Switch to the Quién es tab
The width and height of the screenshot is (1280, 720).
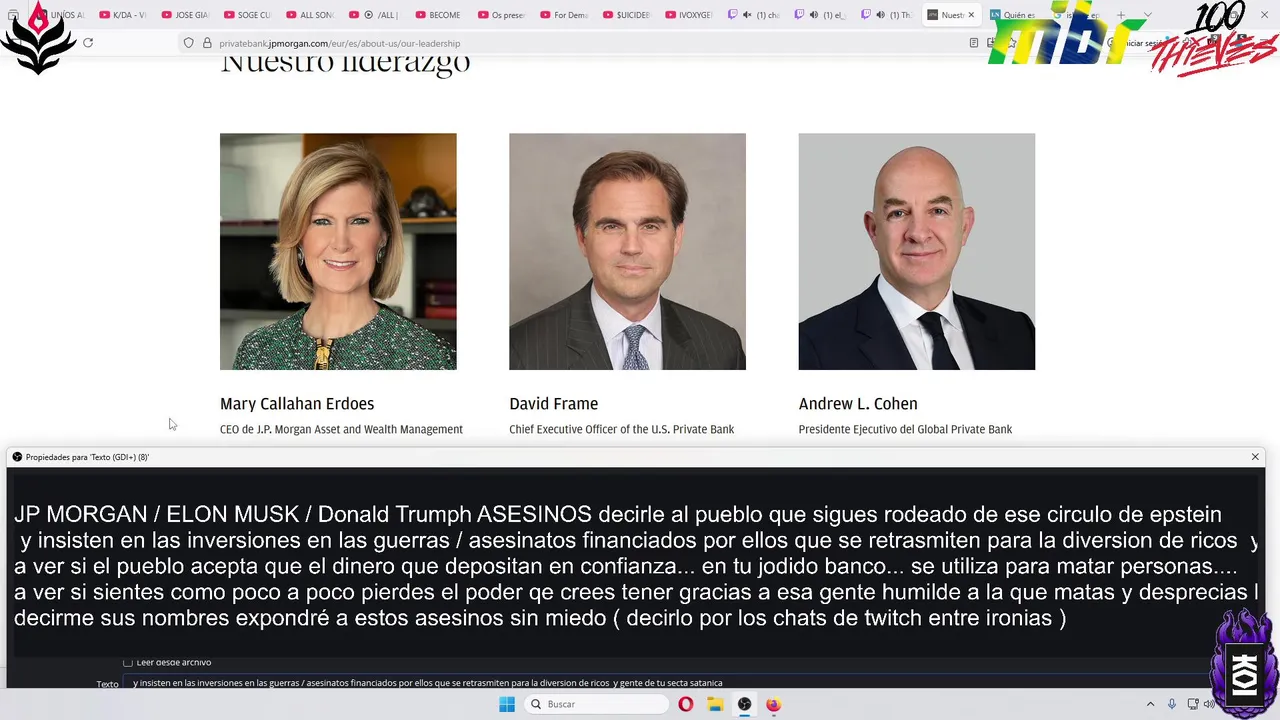[1015, 15]
